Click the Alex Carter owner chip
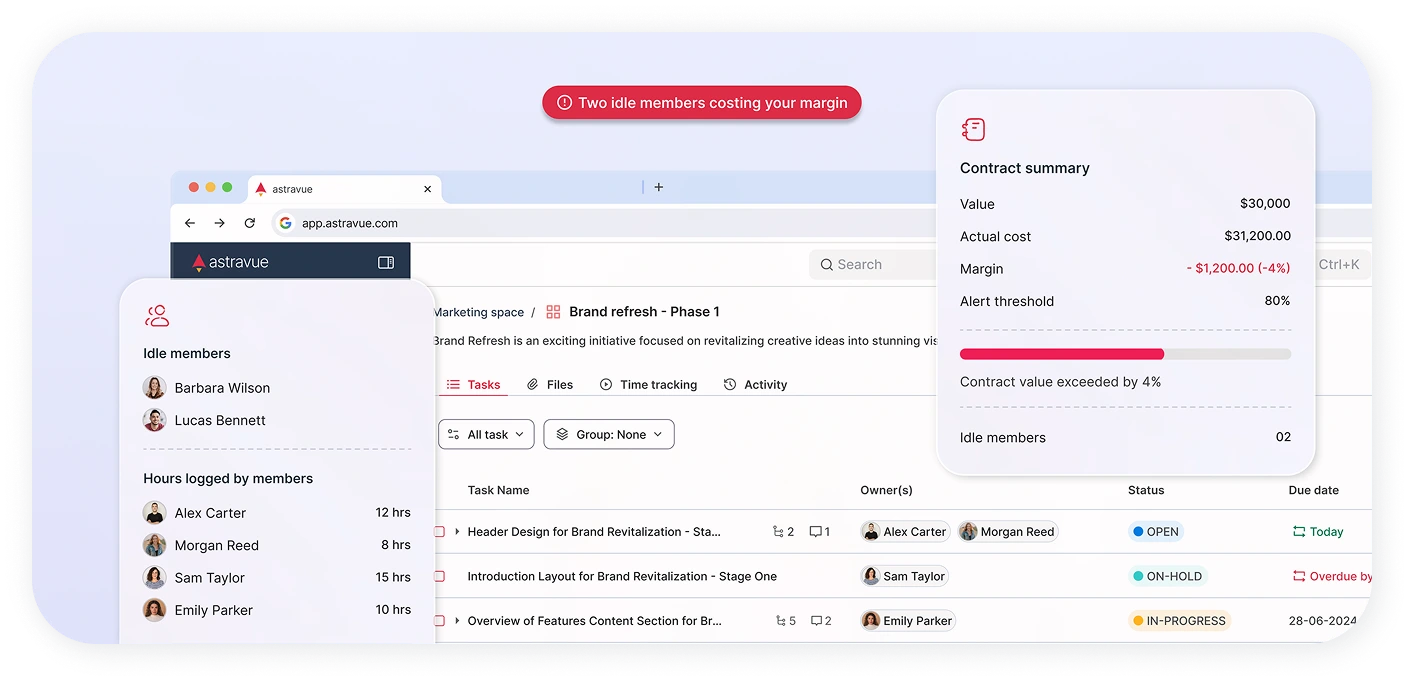Screen dimensions: 1404x676 pos(905,532)
